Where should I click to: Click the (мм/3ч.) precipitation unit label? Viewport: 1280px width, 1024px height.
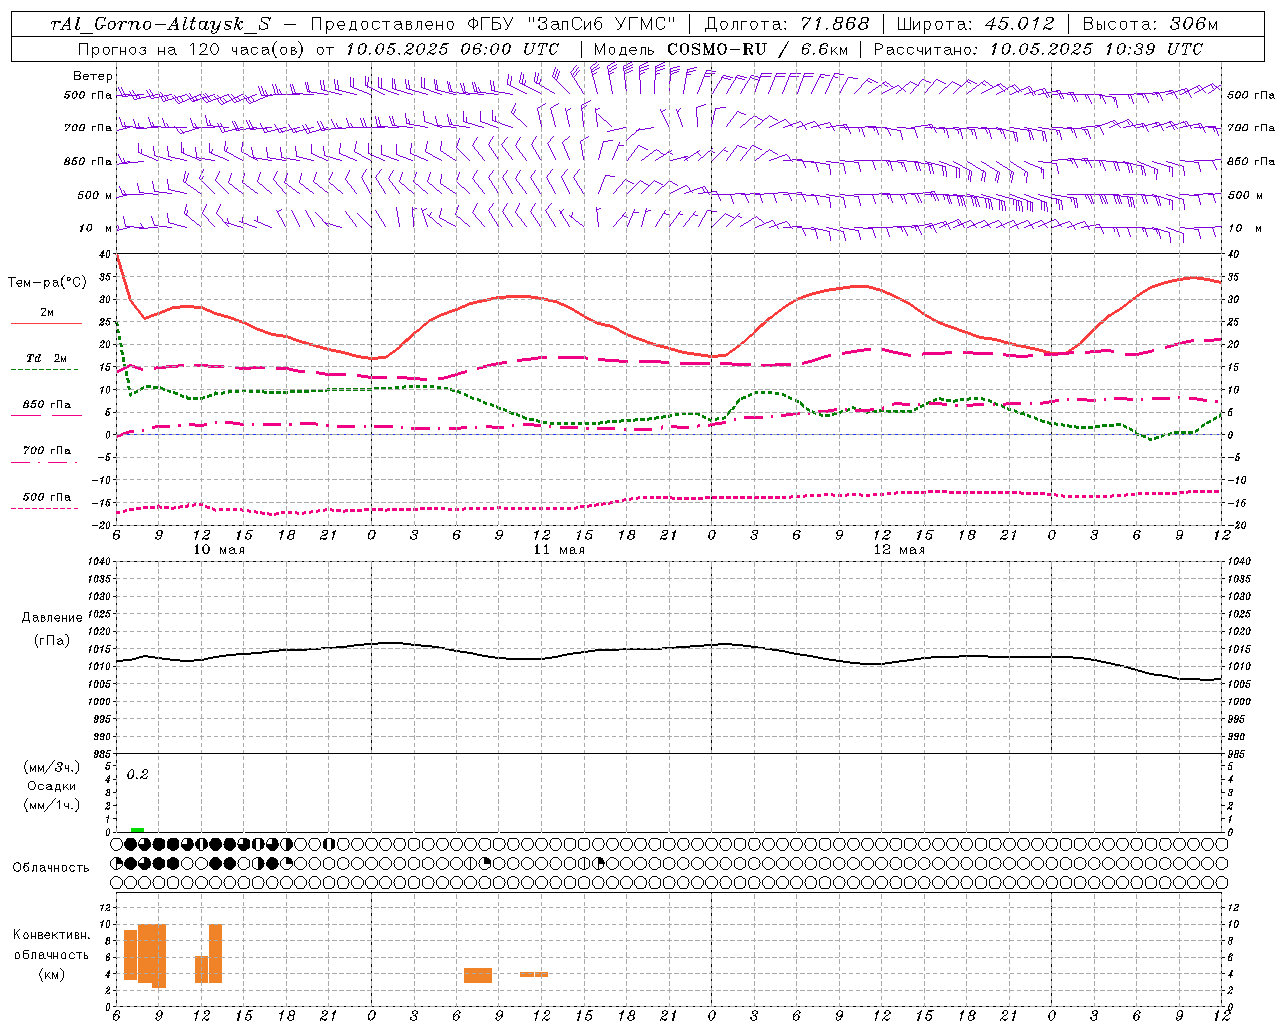click(x=52, y=767)
